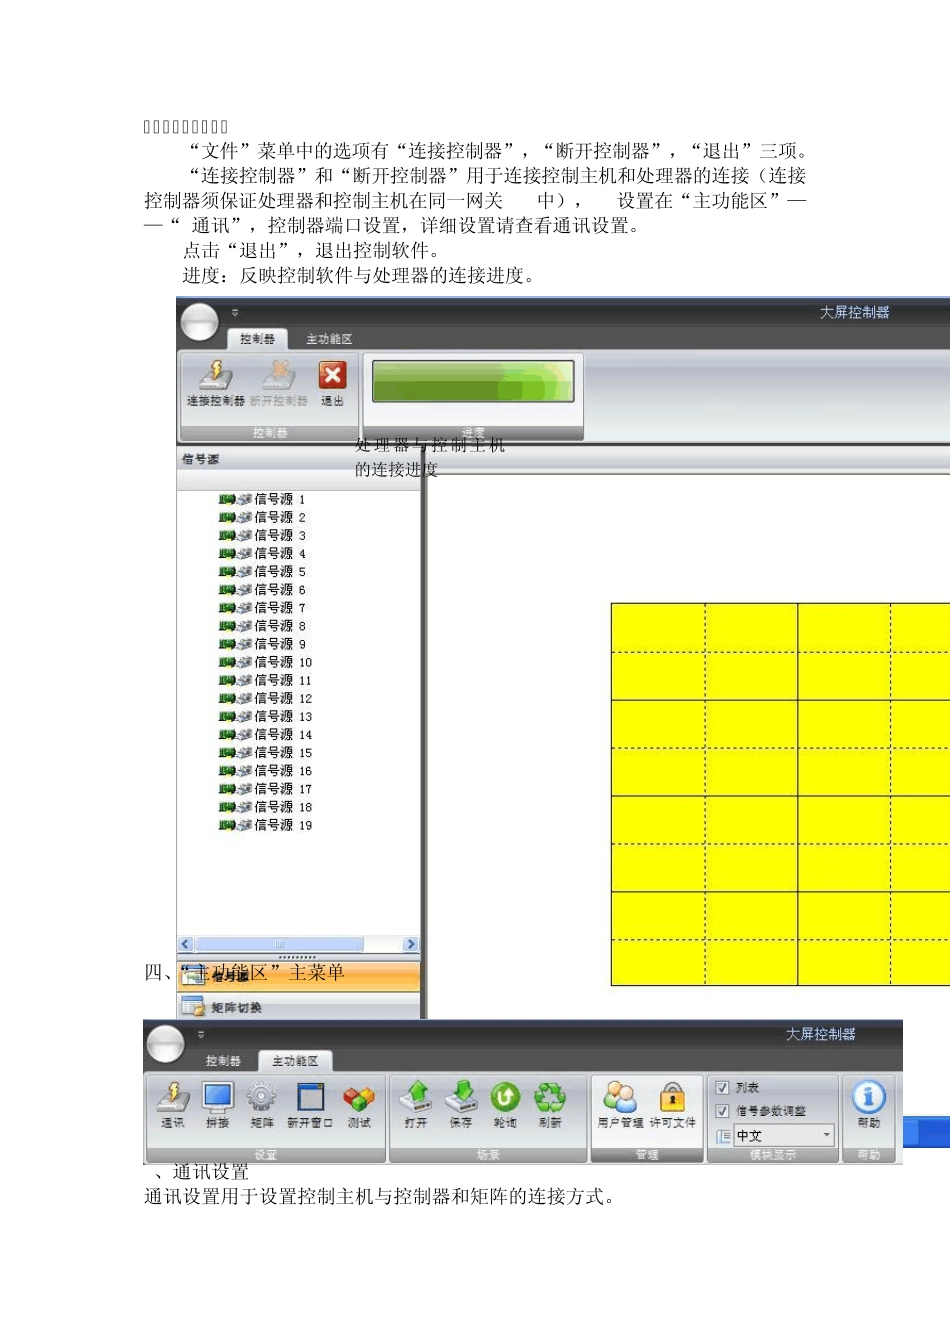Click the 测试 test cubes icon
The height and width of the screenshot is (1344, 950).
[358, 1098]
